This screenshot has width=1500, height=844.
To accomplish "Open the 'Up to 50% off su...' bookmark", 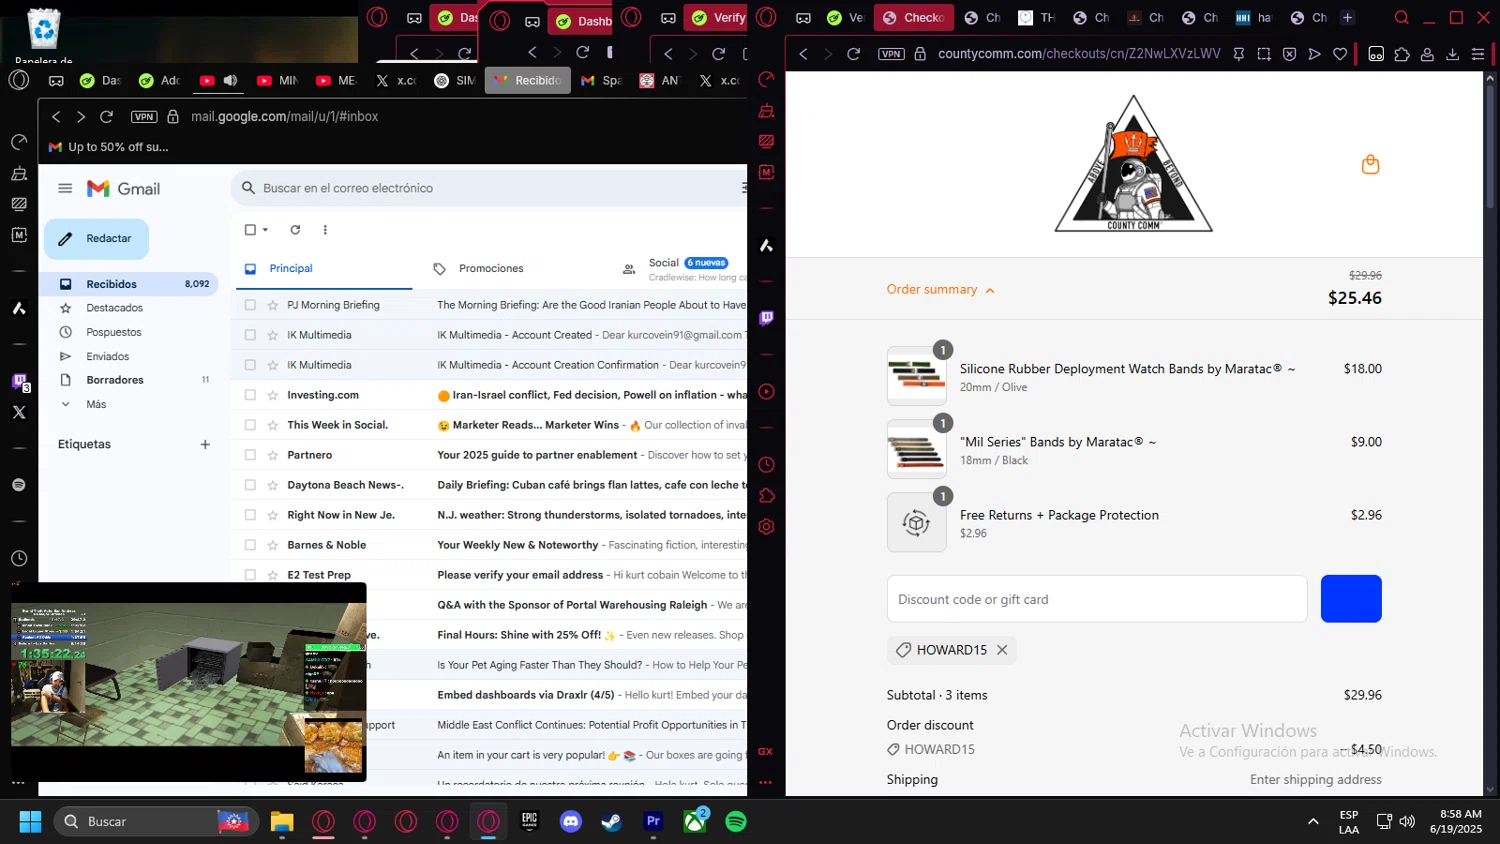I will point(109,147).
